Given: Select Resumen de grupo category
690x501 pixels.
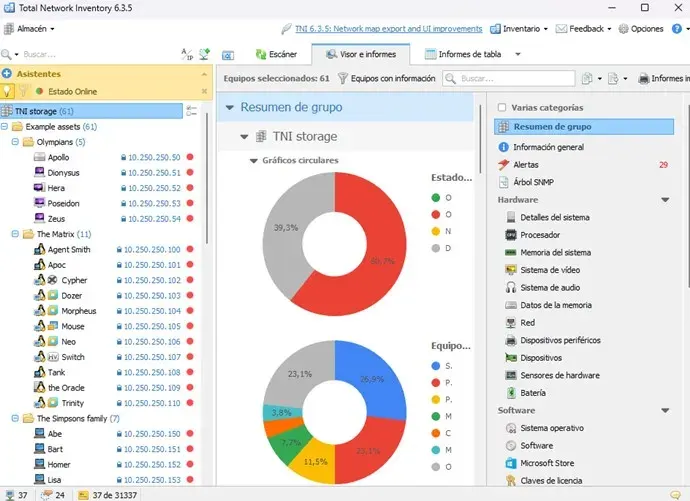Looking at the screenshot, I should tap(584, 127).
